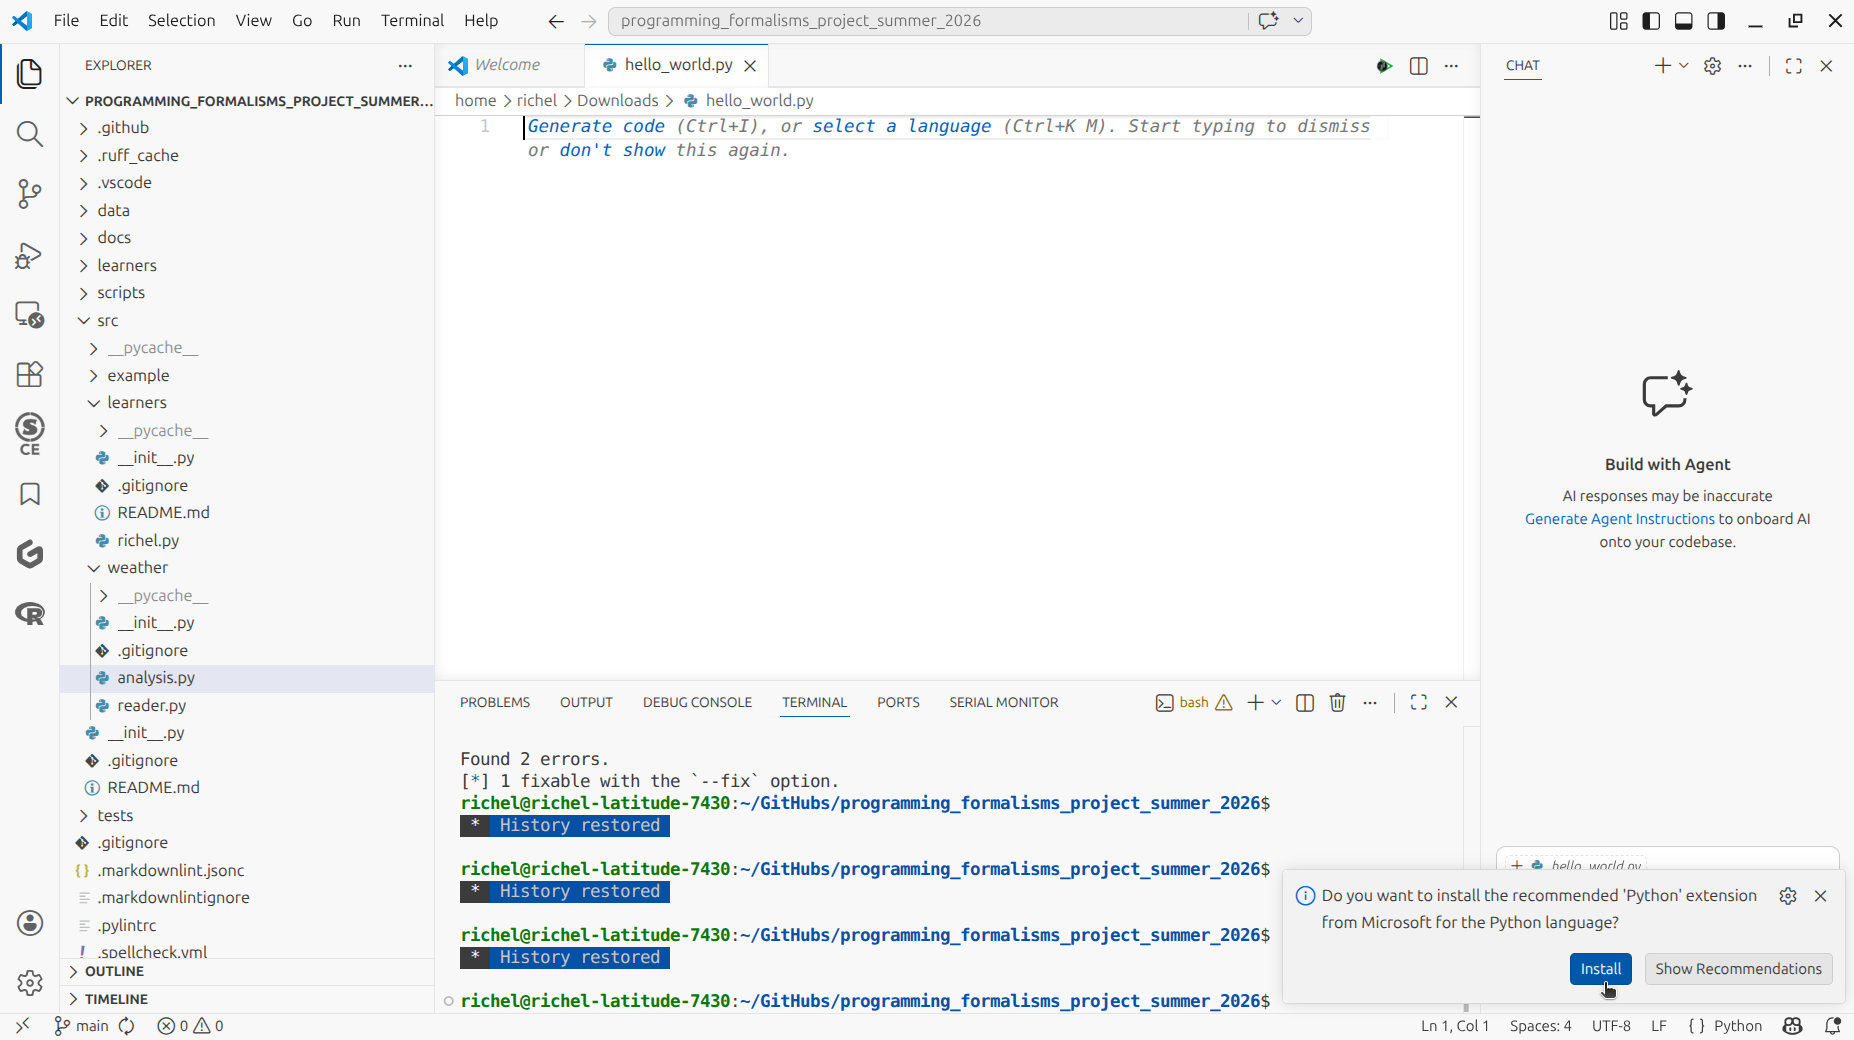The width and height of the screenshot is (1854, 1040).
Task: Open the Explorer view in activity bar
Action: pyautogui.click(x=30, y=74)
